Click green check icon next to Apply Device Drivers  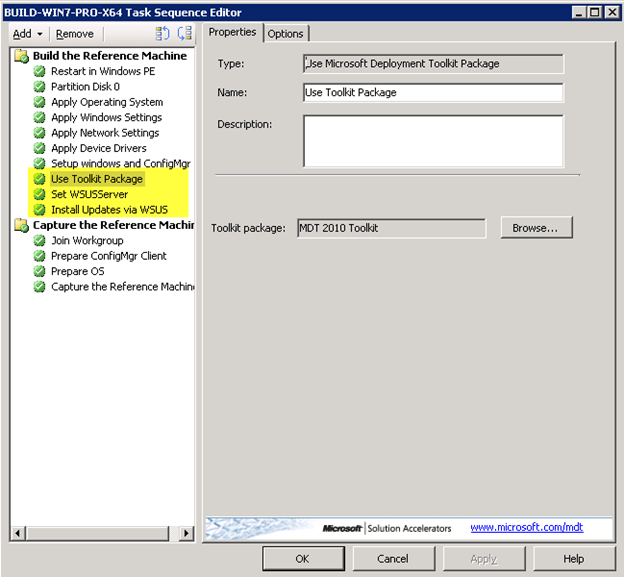(39, 148)
